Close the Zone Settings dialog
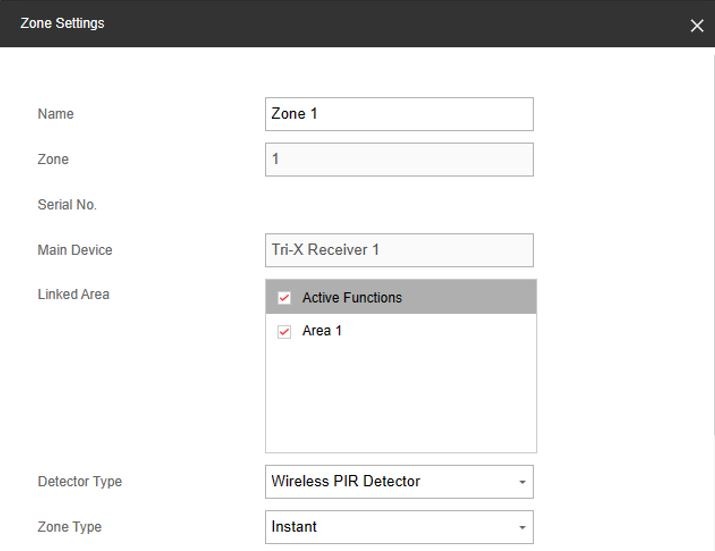The width and height of the screenshot is (715, 551). pyautogui.click(x=696, y=25)
